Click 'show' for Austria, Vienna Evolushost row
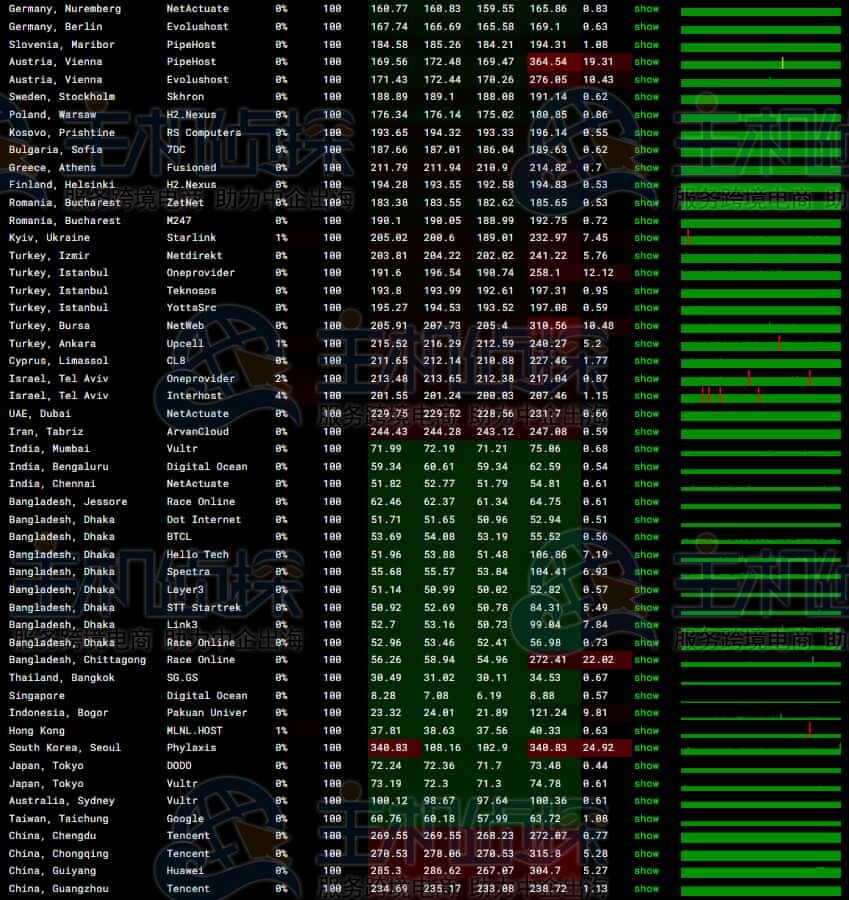The height and width of the screenshot is (900, 849). point(646,80)
